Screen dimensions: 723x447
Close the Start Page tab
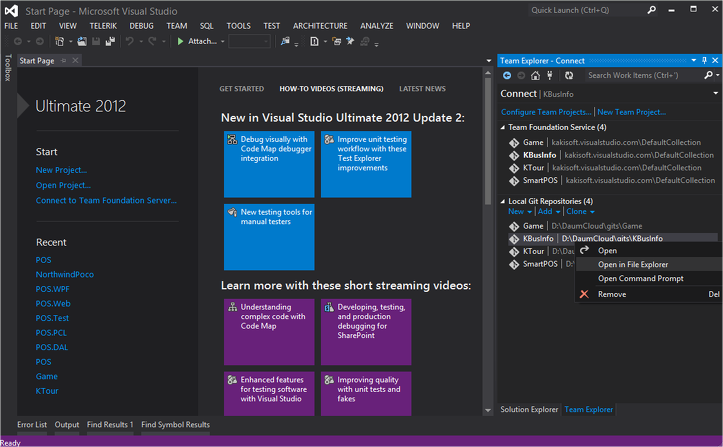(x=75, y=60)
